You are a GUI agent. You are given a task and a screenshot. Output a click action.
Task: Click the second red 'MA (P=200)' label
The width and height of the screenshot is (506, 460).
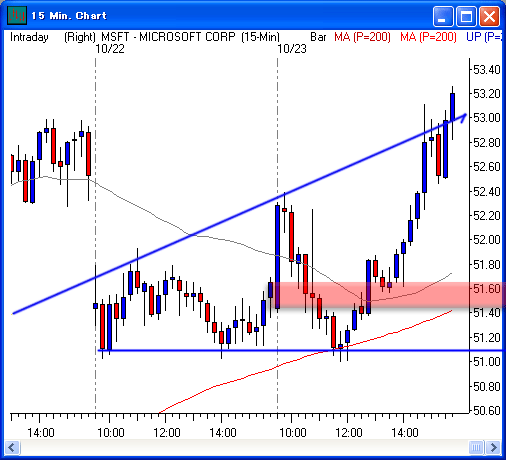[428, 37]
